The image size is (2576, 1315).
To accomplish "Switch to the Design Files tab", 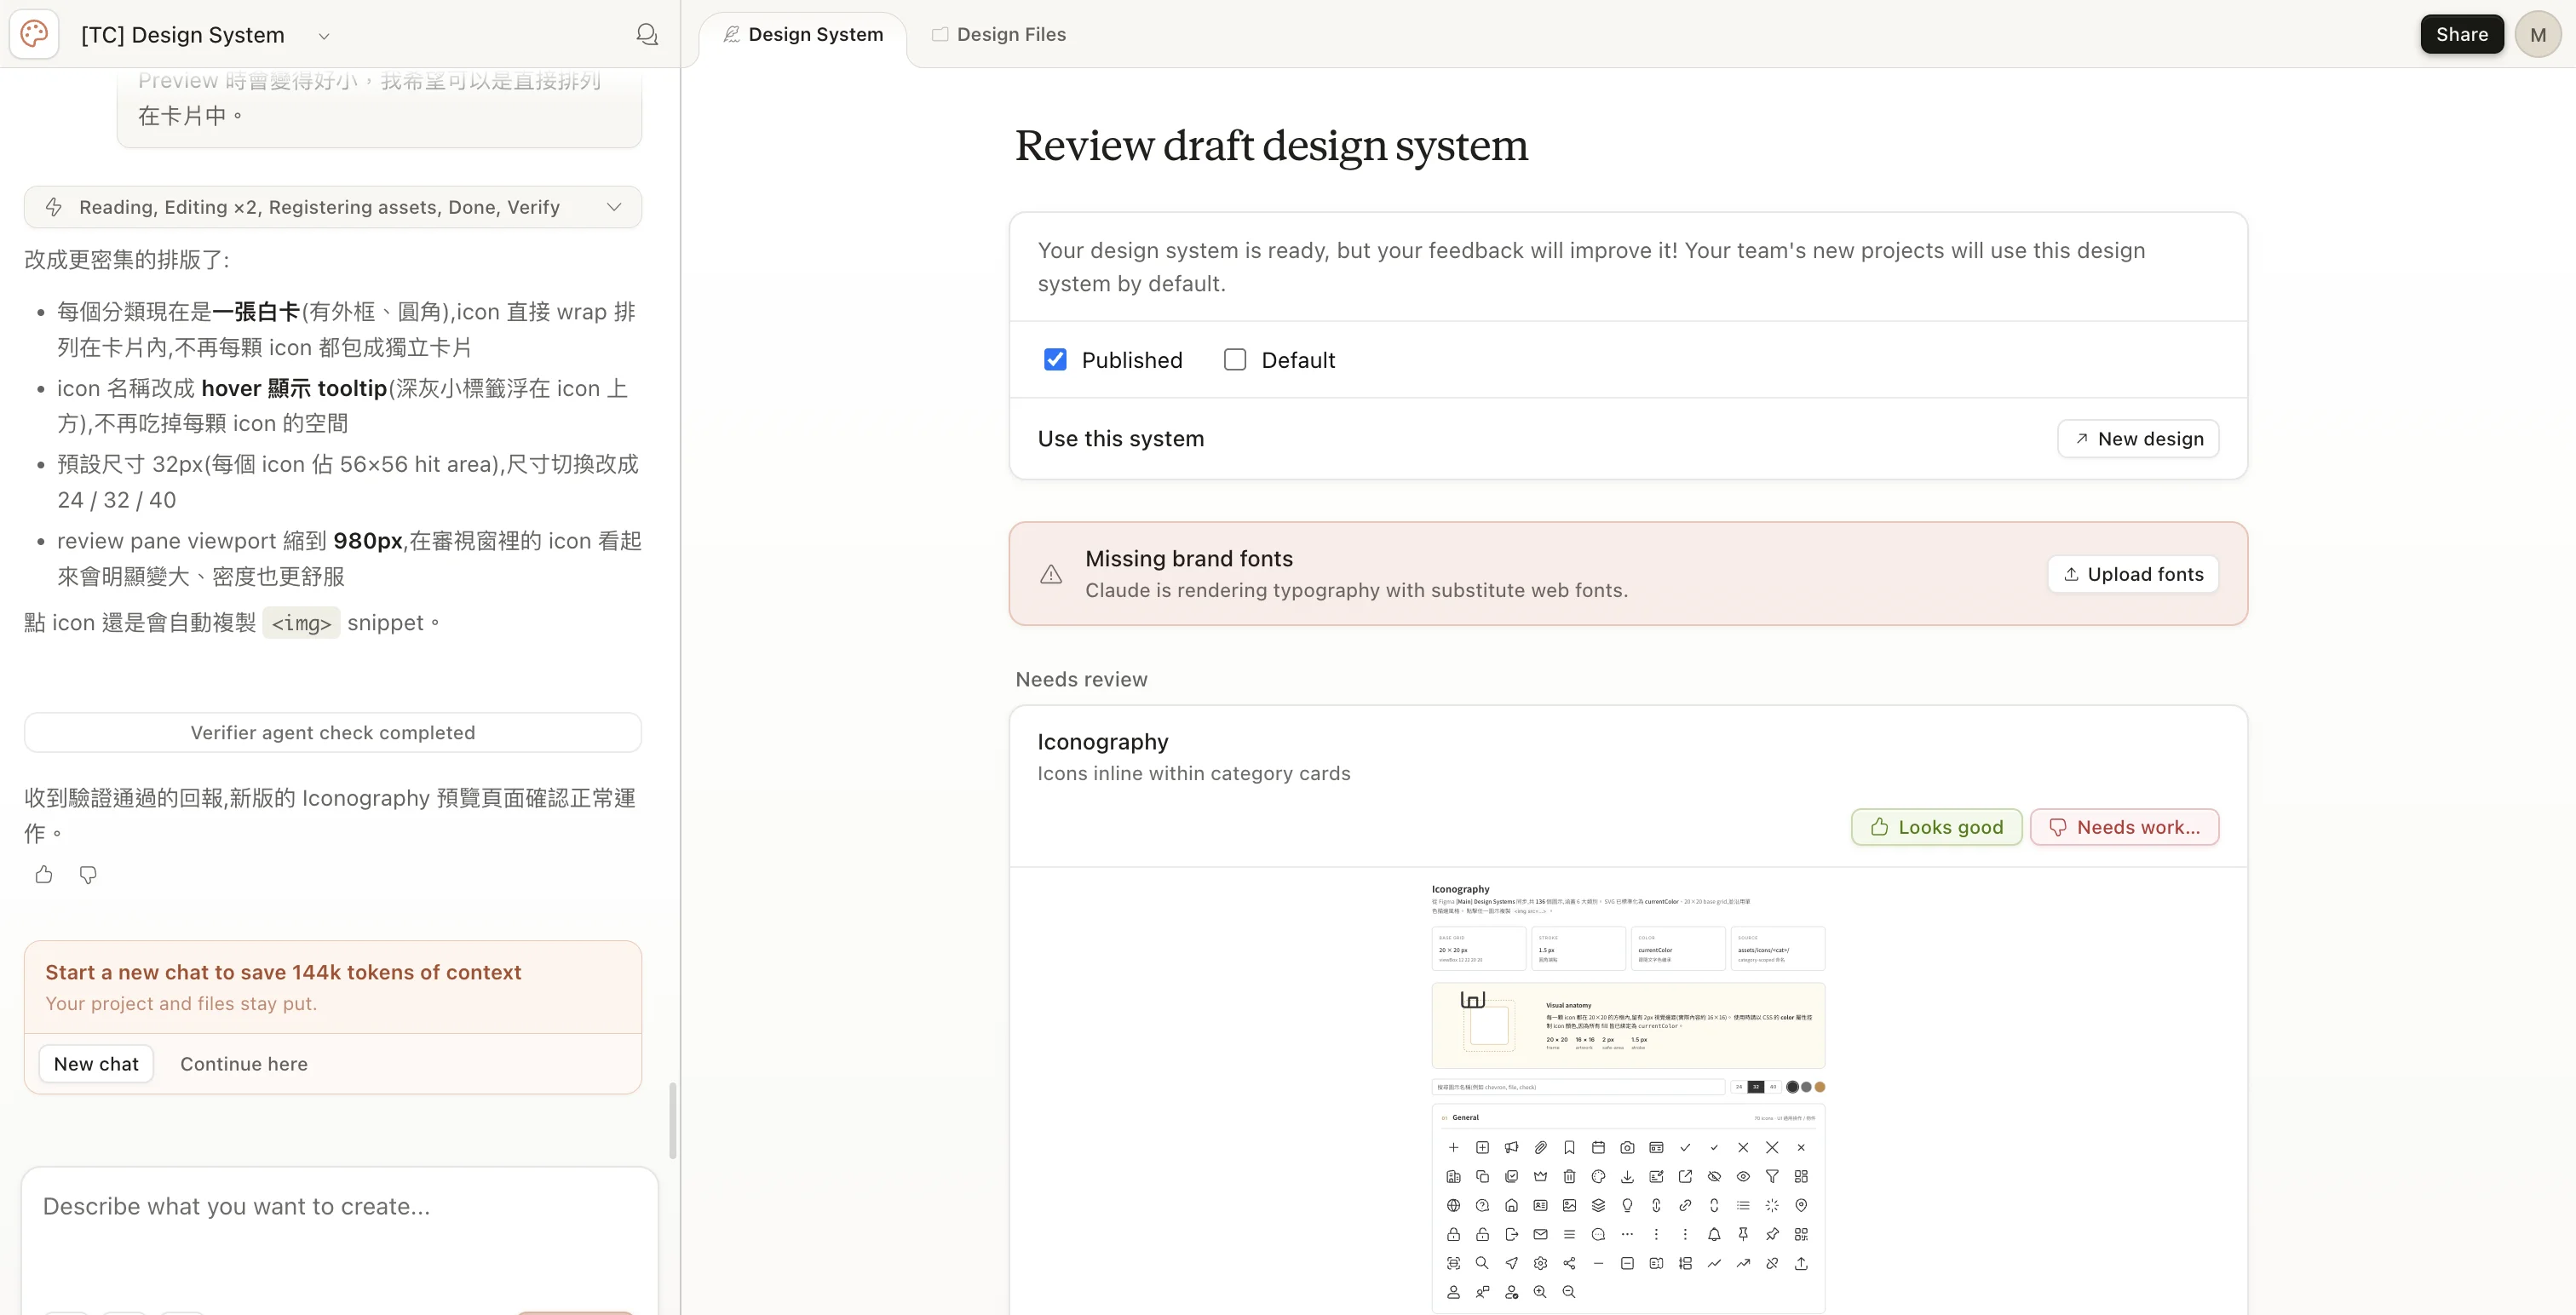I will point(999,35).
